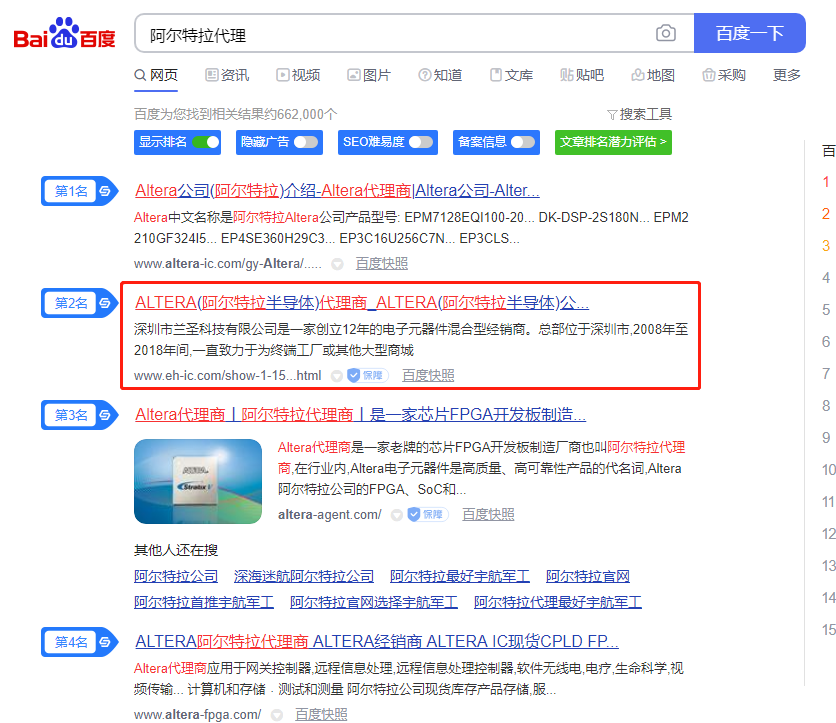Search related term 阿尔特拉官网
The height and width of the screenshot is (723, 836).
pyautogui.click(x=588, y=576)
